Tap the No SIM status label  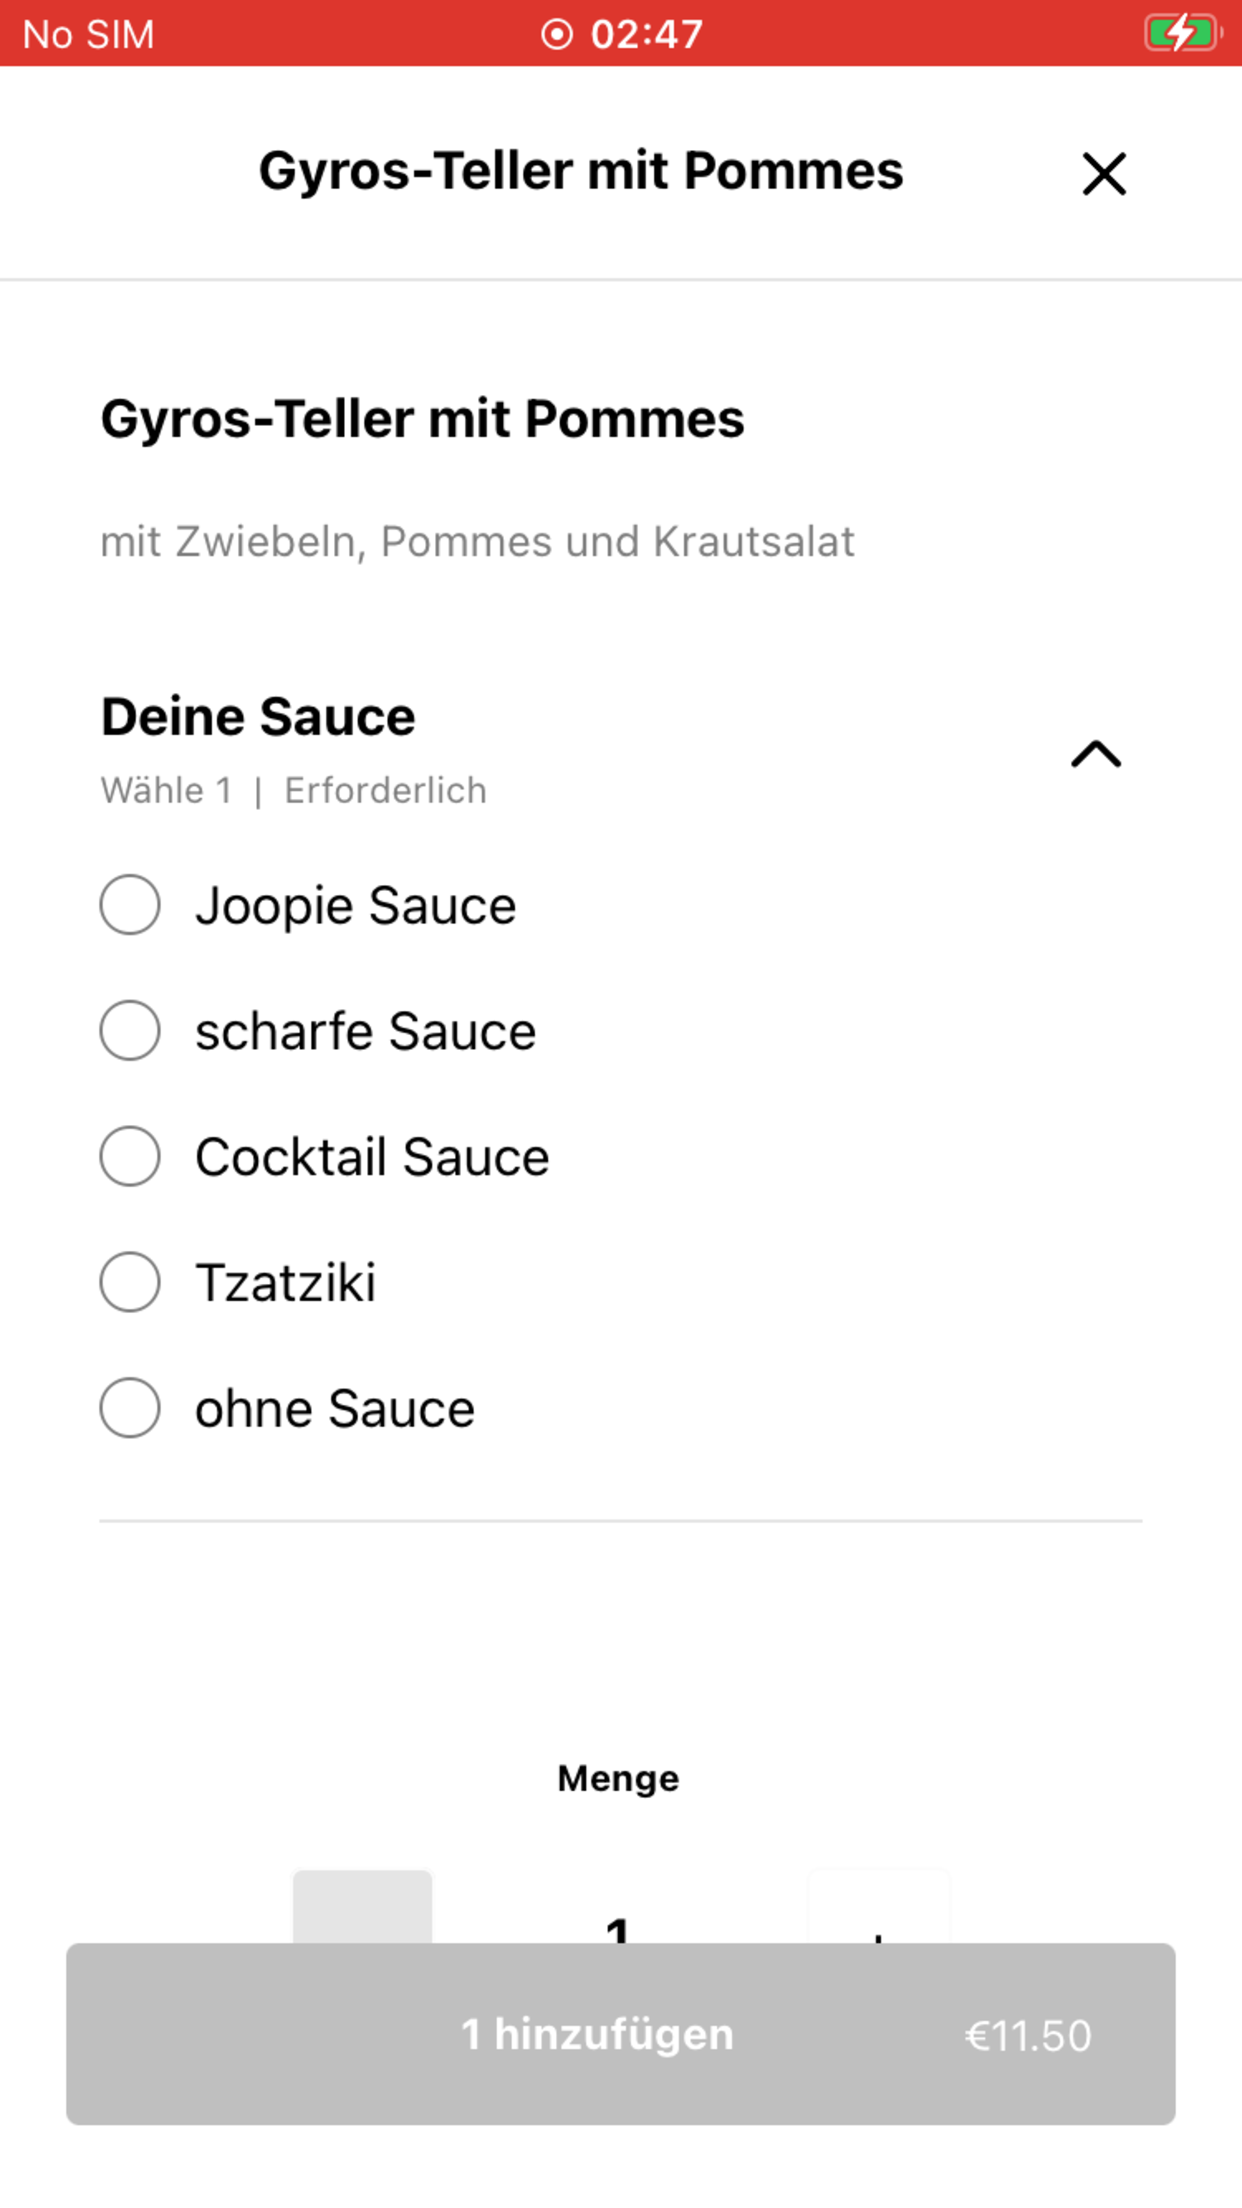[89, 35]
